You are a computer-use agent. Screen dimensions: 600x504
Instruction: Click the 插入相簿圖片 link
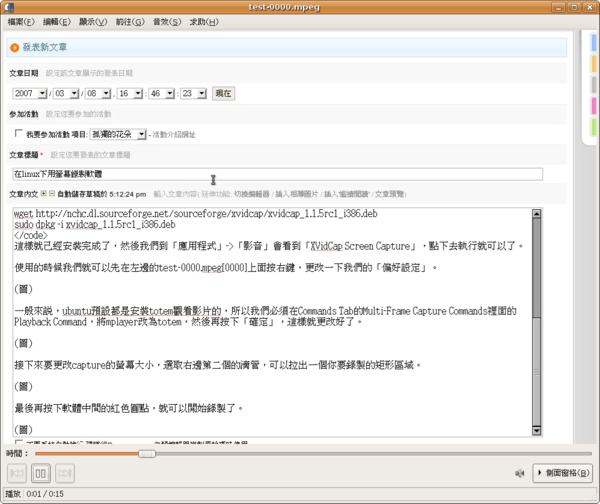pyautogui.click(x=297, y=194)
